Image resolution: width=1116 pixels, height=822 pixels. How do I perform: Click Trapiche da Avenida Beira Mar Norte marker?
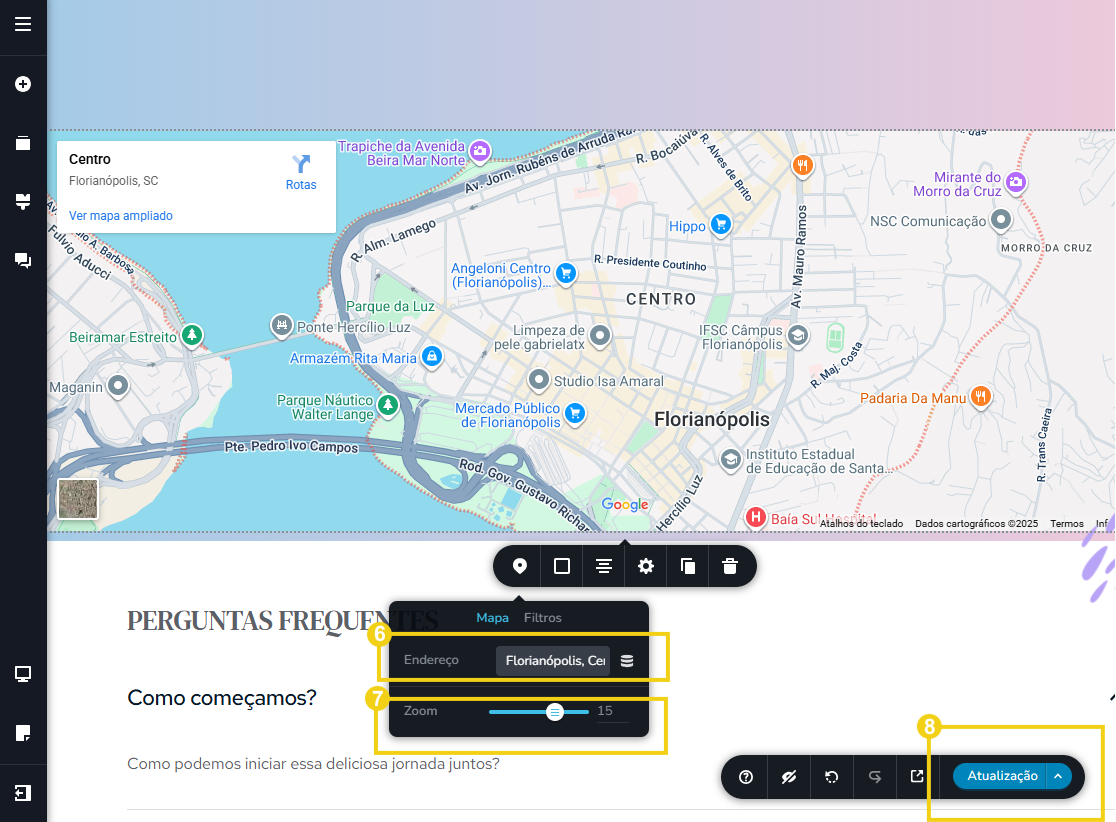tap(480, 151)
